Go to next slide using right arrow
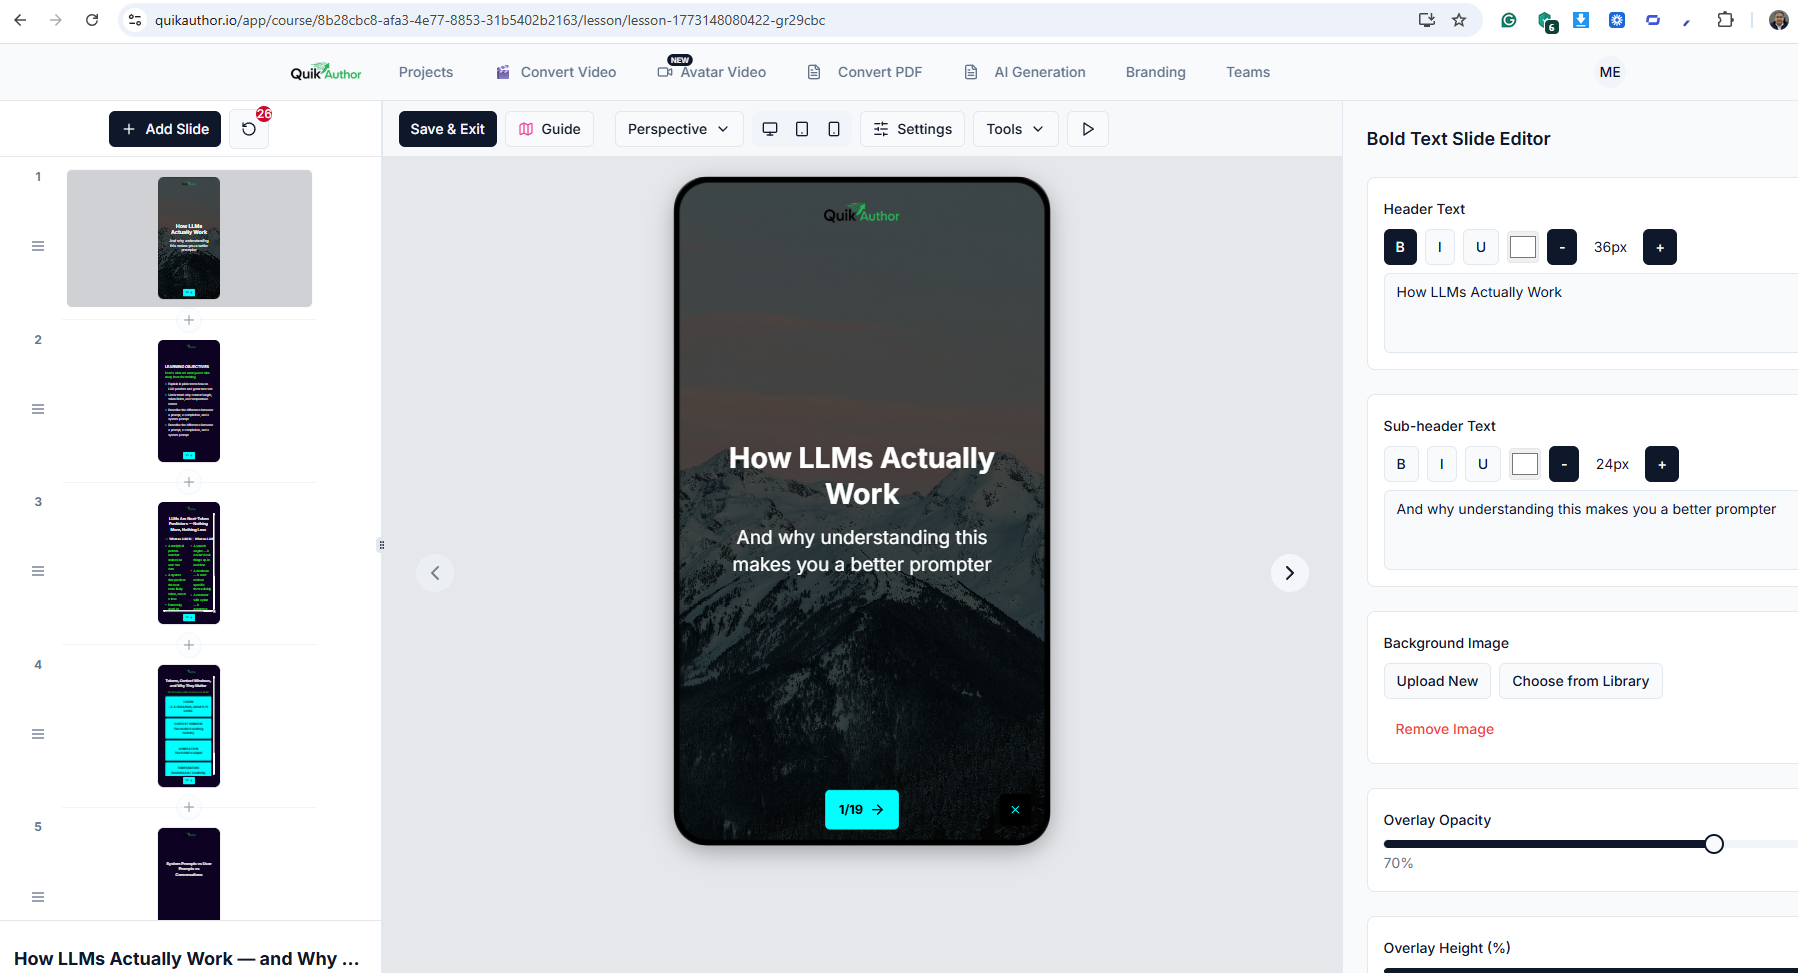Viewport: 1798px width, 973px height. pyautogui.click(x=1289, y=573)
